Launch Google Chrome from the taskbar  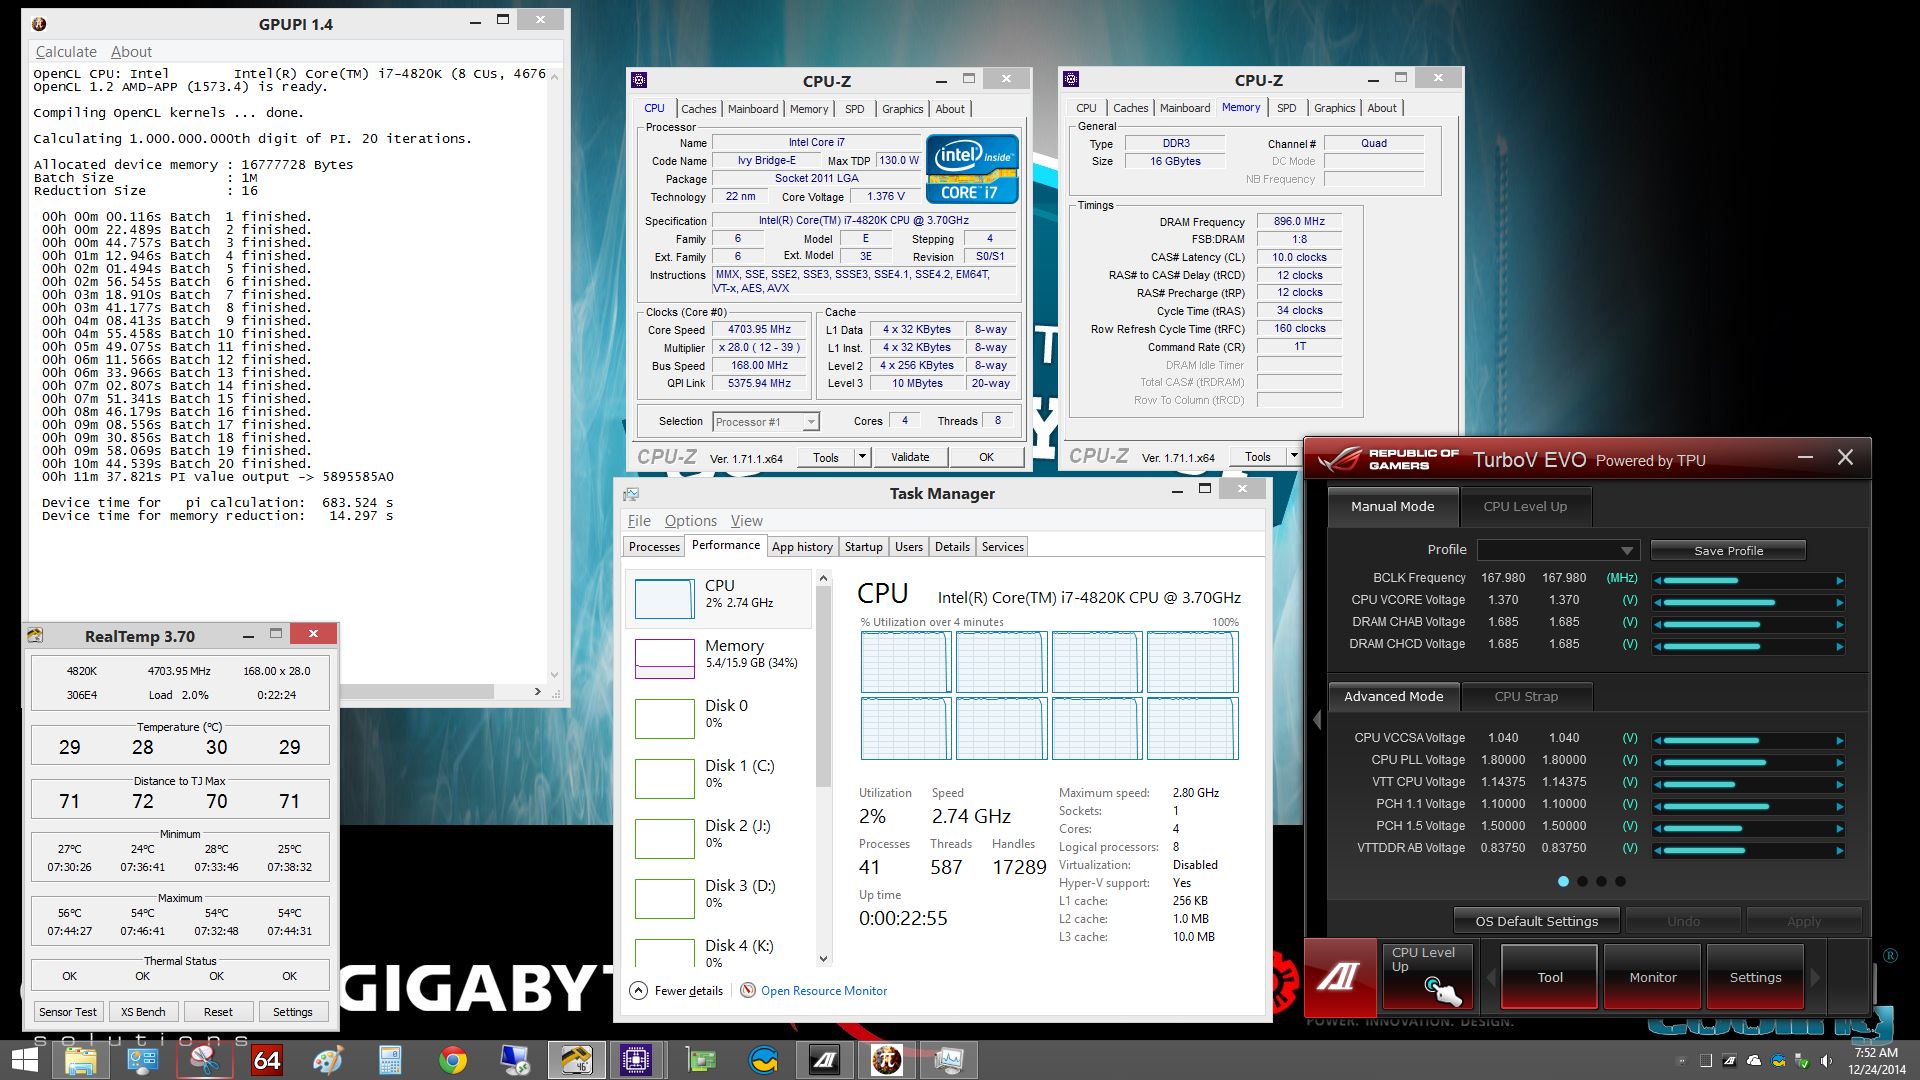(452, 1060)
